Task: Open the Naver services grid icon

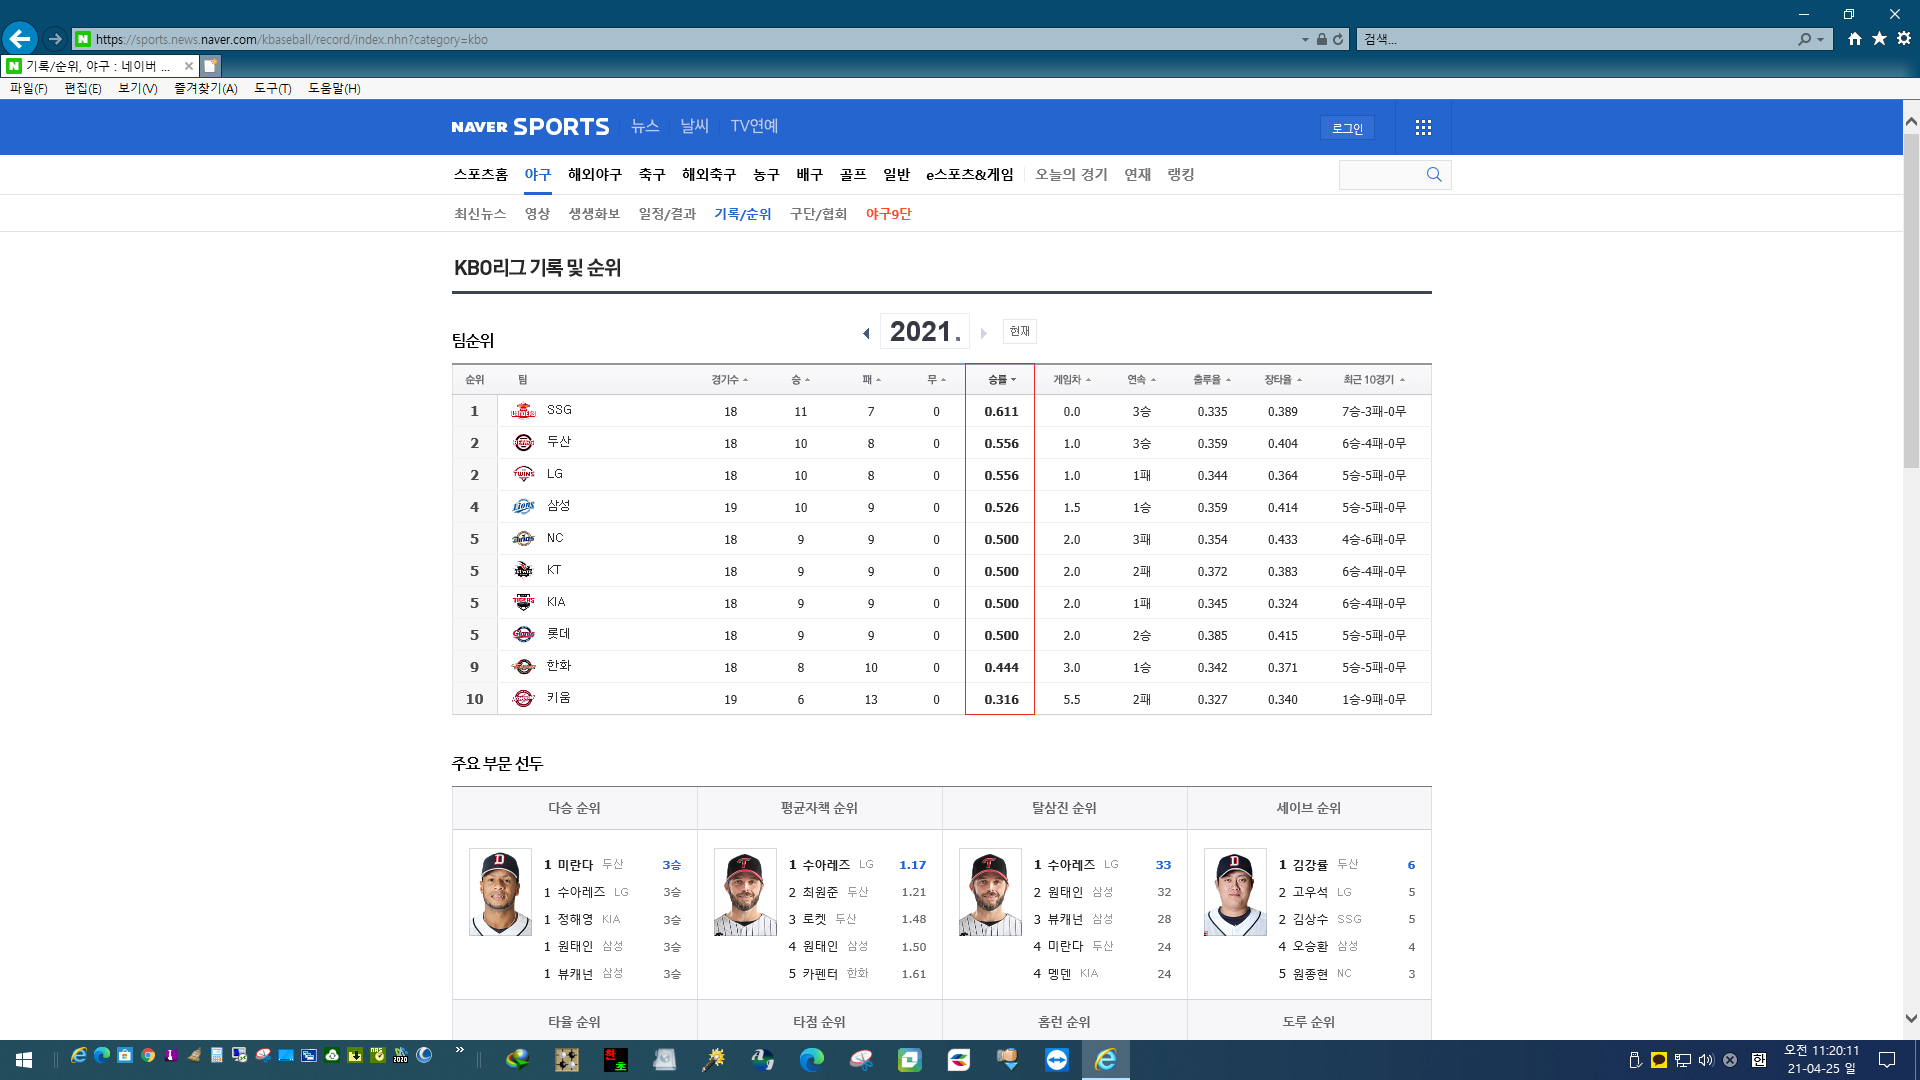Action: tap(1423, 127)
